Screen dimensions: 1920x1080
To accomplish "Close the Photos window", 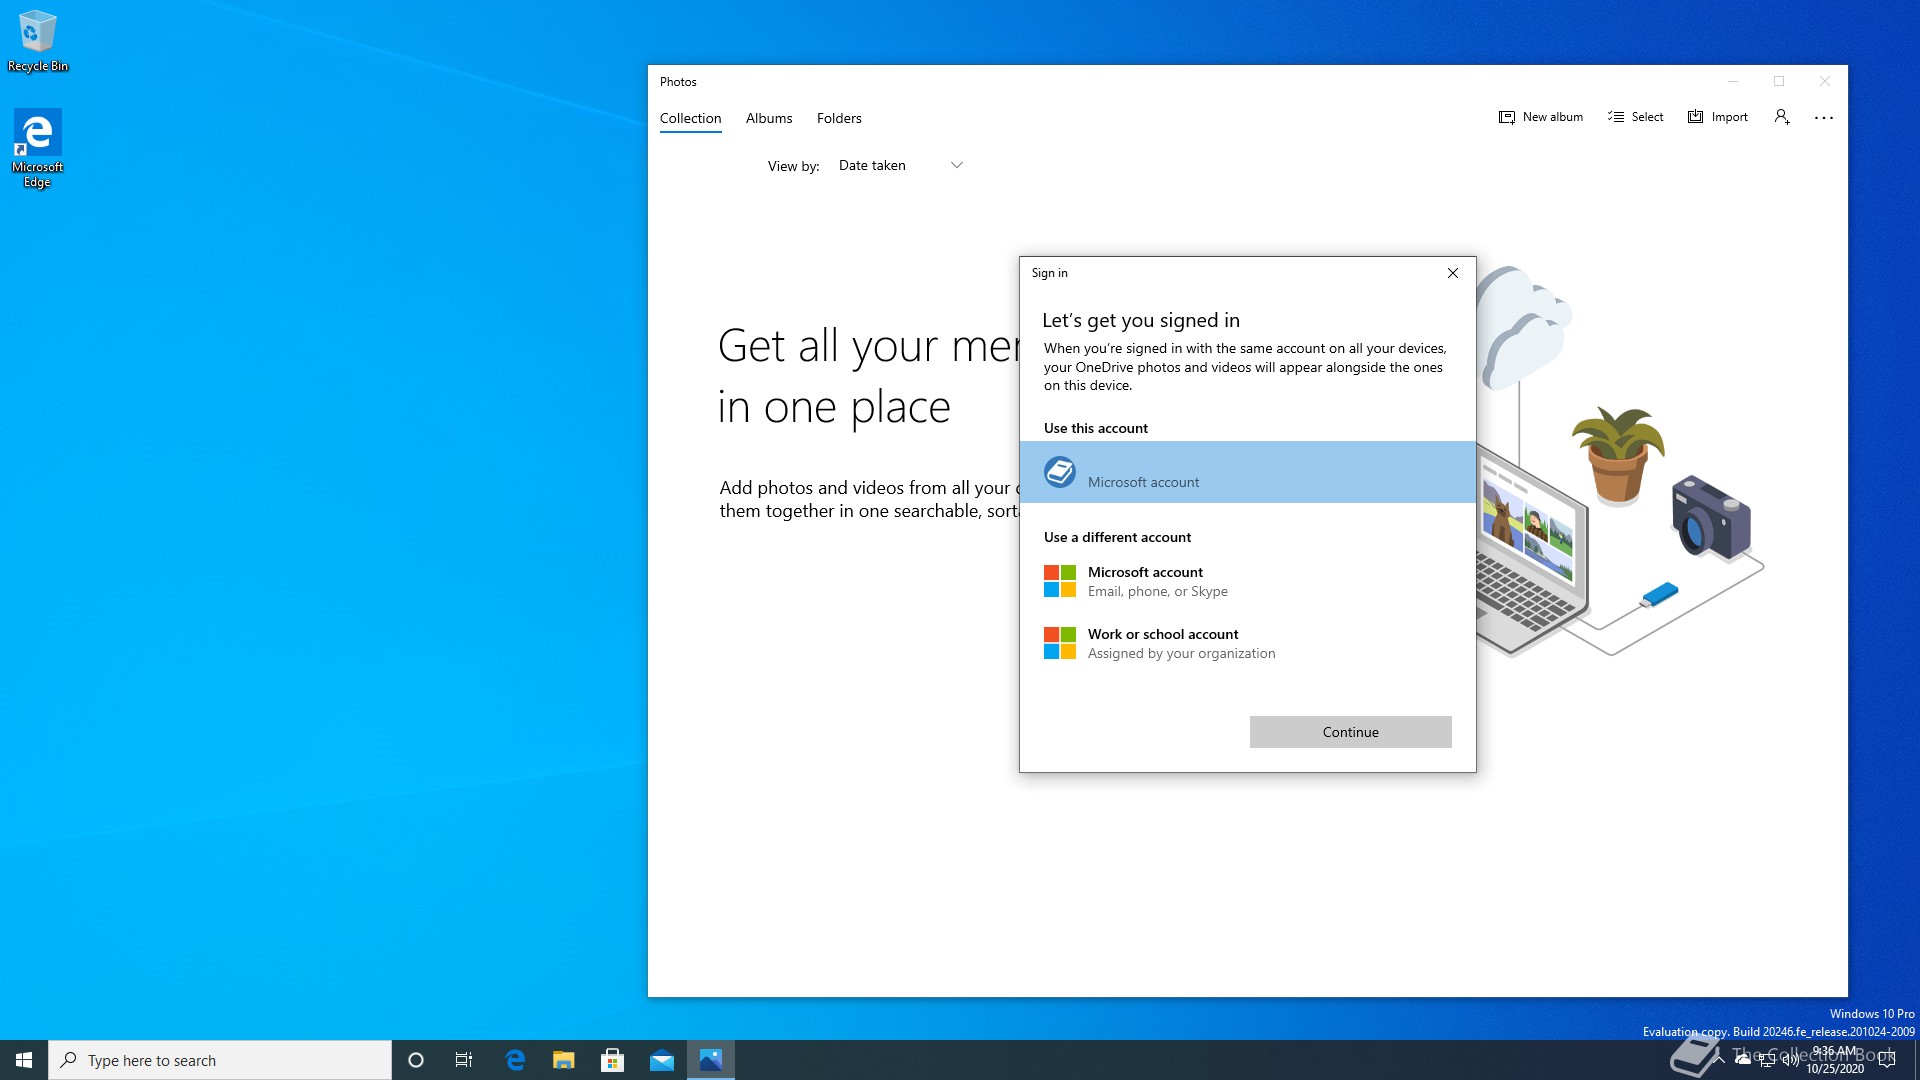I will [x=1825, y=82].
